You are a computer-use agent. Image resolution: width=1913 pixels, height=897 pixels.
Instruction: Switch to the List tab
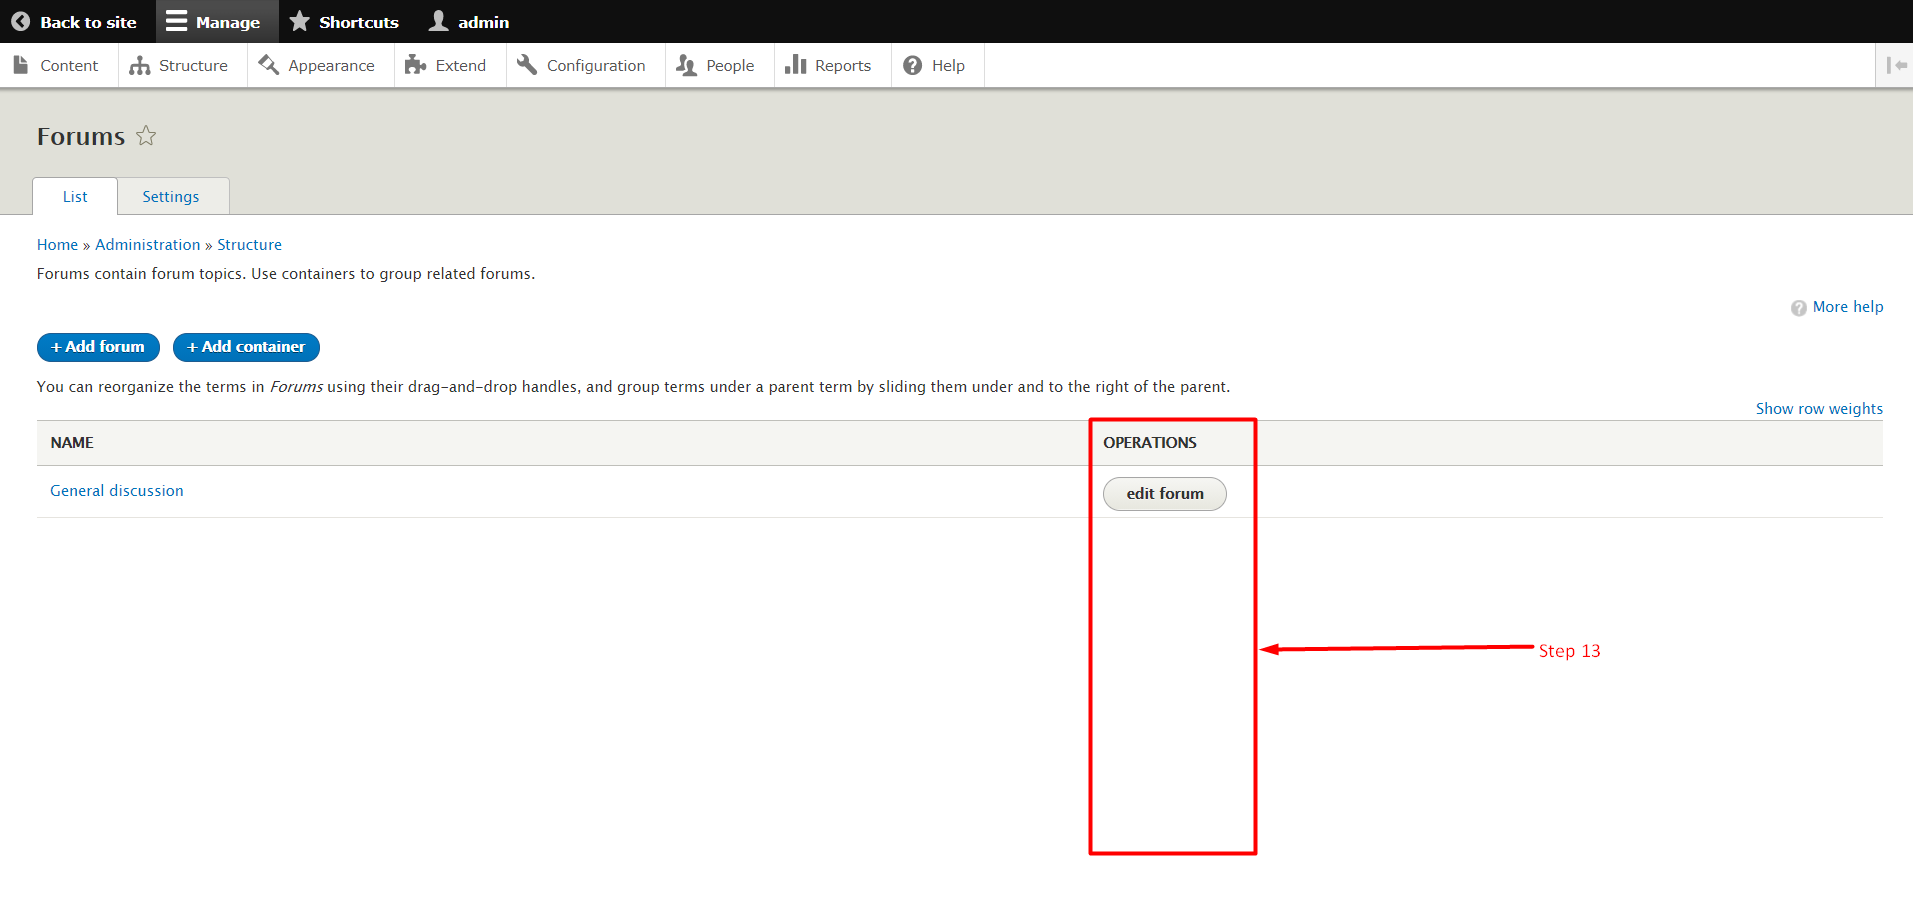[75, 196]
